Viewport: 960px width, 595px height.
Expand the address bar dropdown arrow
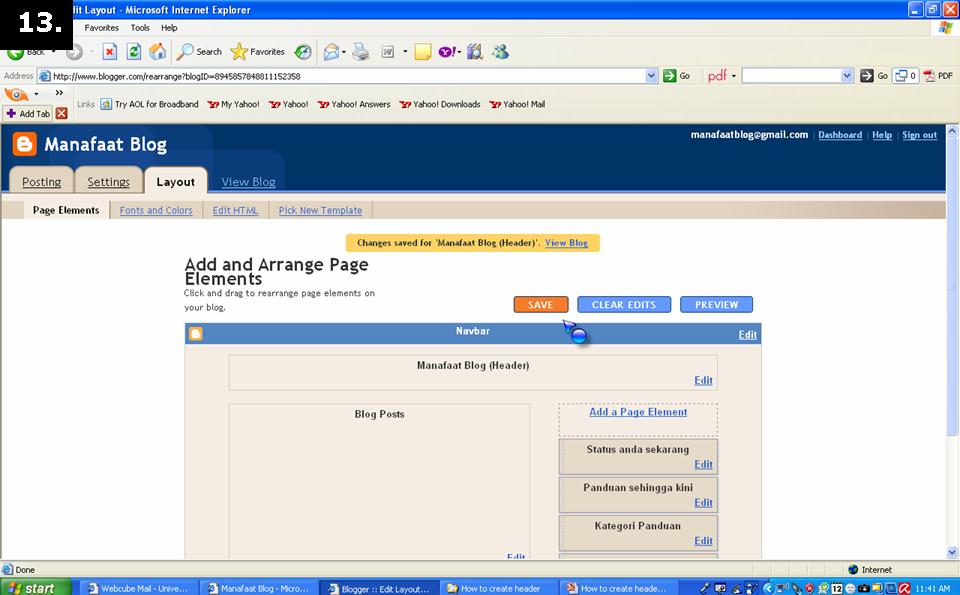[651, 76]
